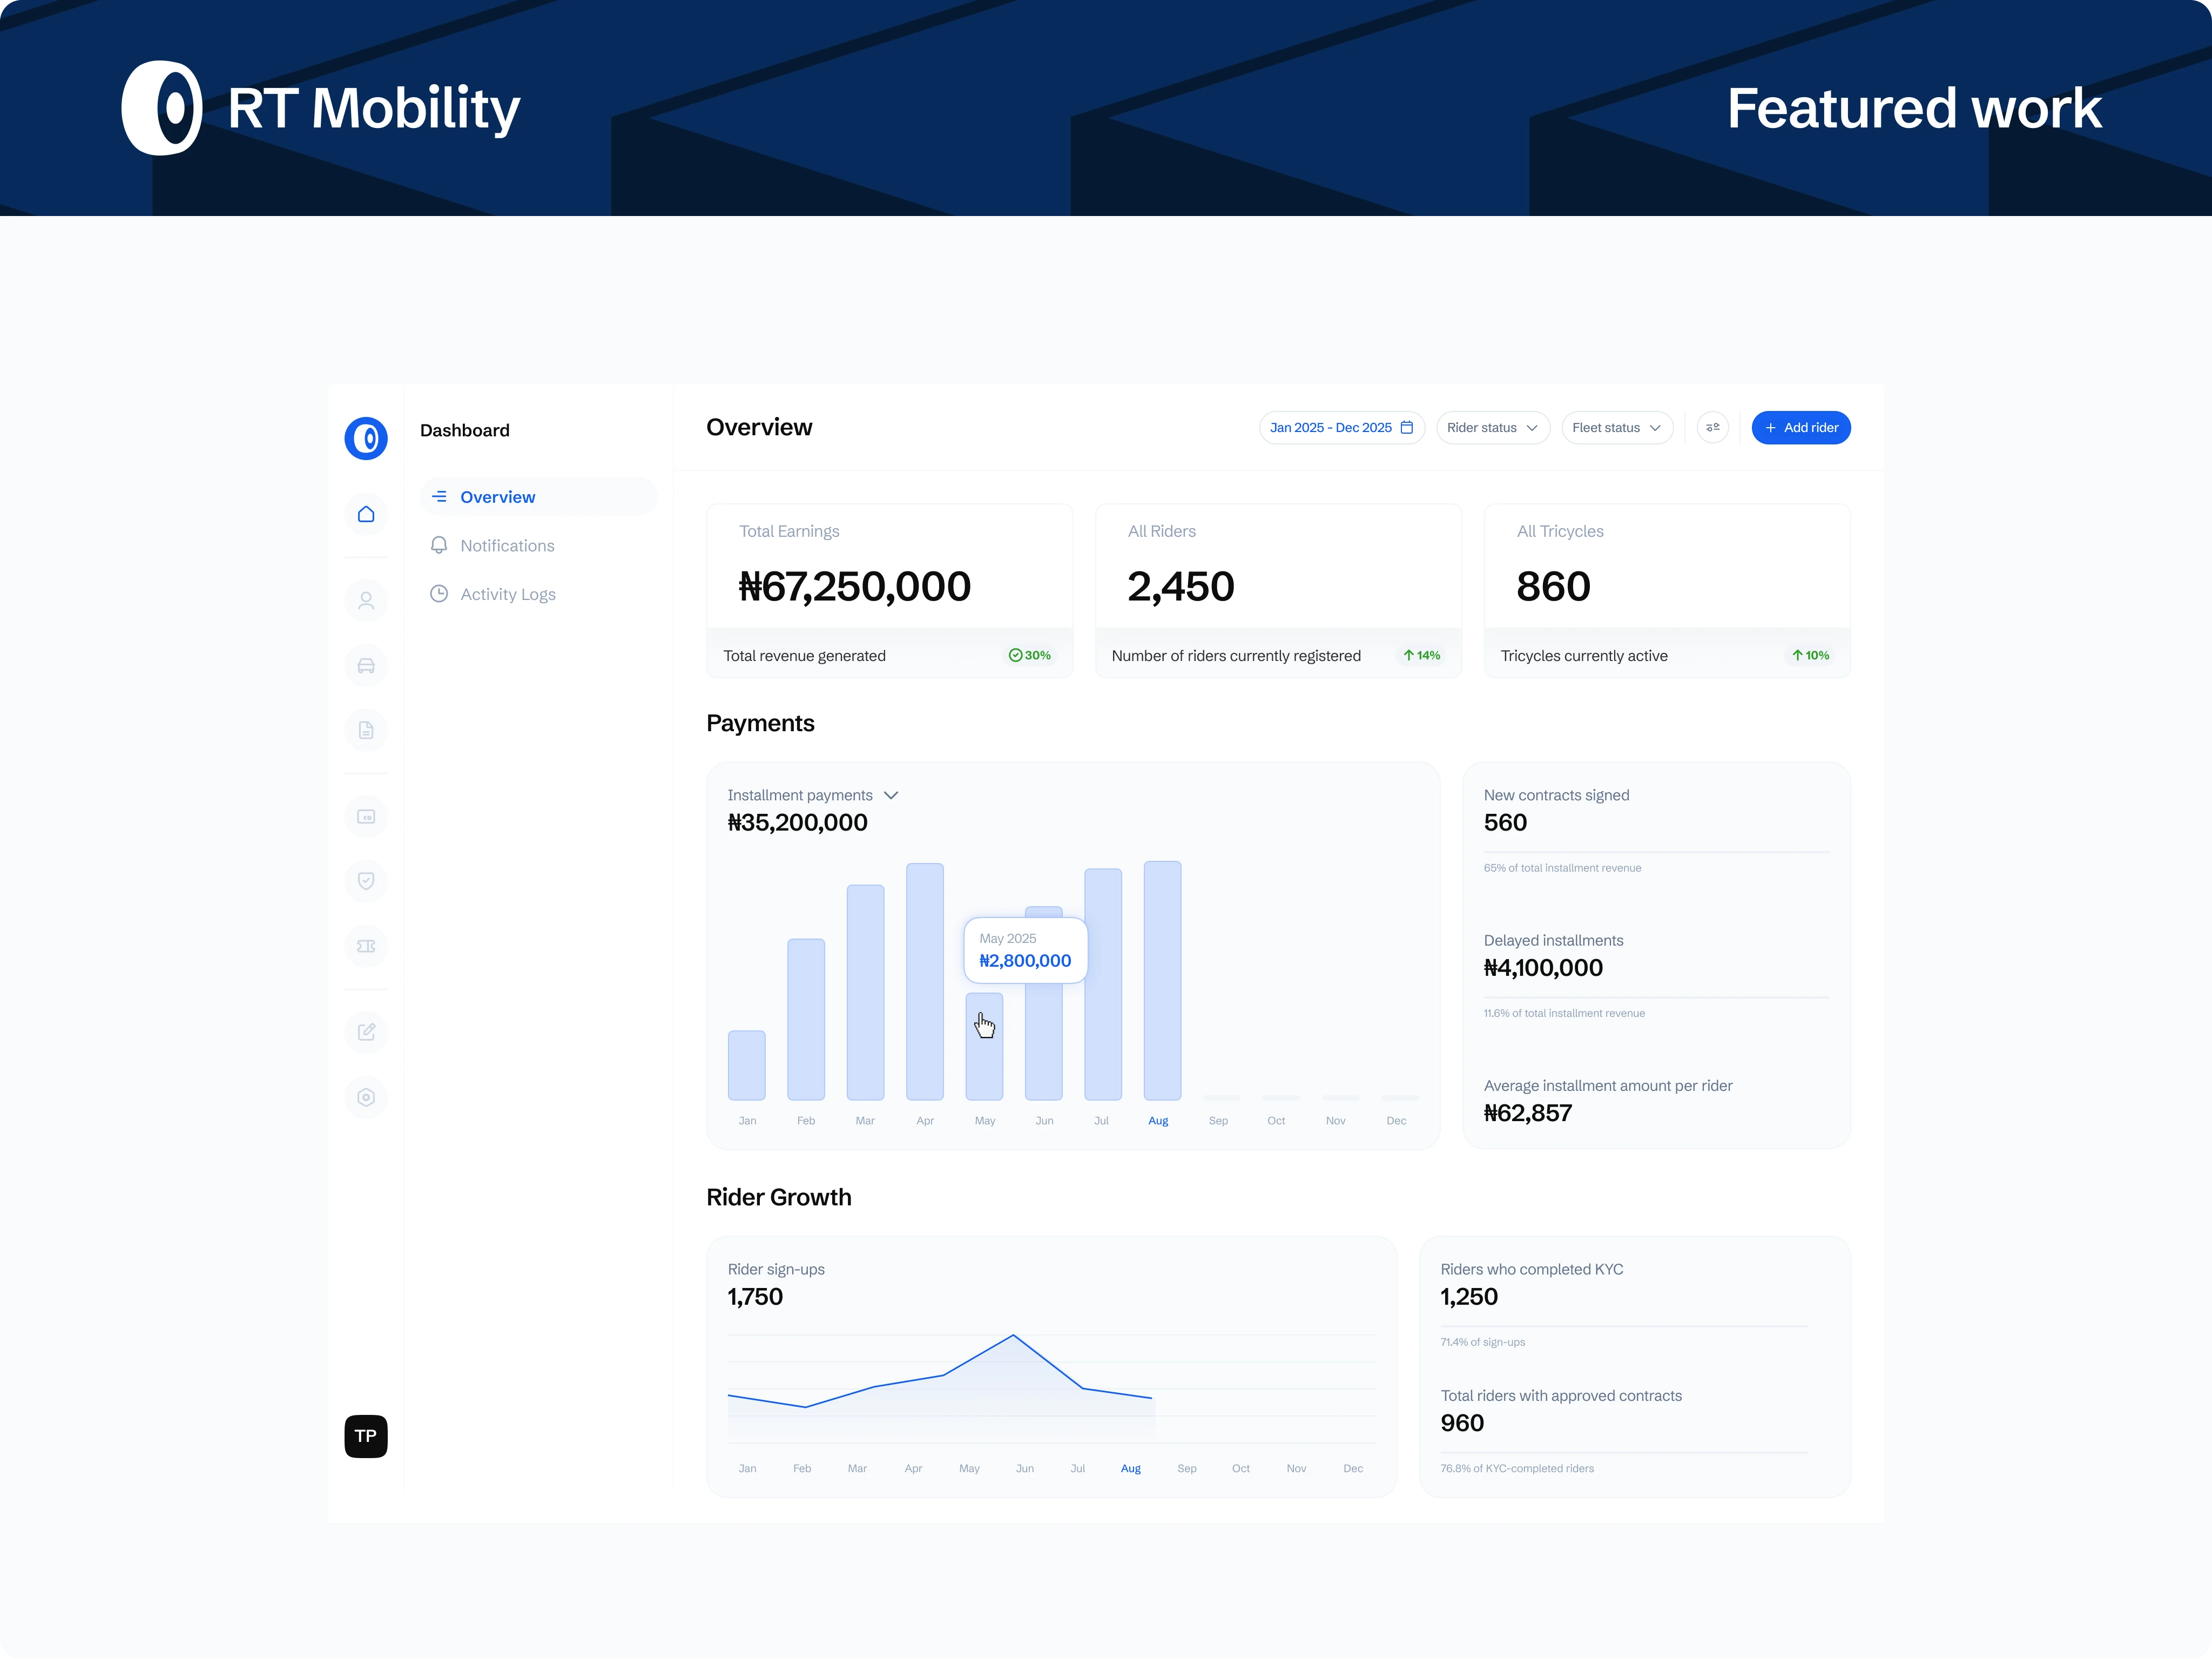This screenshot has width=2212, height=1659.
Task: Open the riders person icon in sidebar
Action: [366, 601]
